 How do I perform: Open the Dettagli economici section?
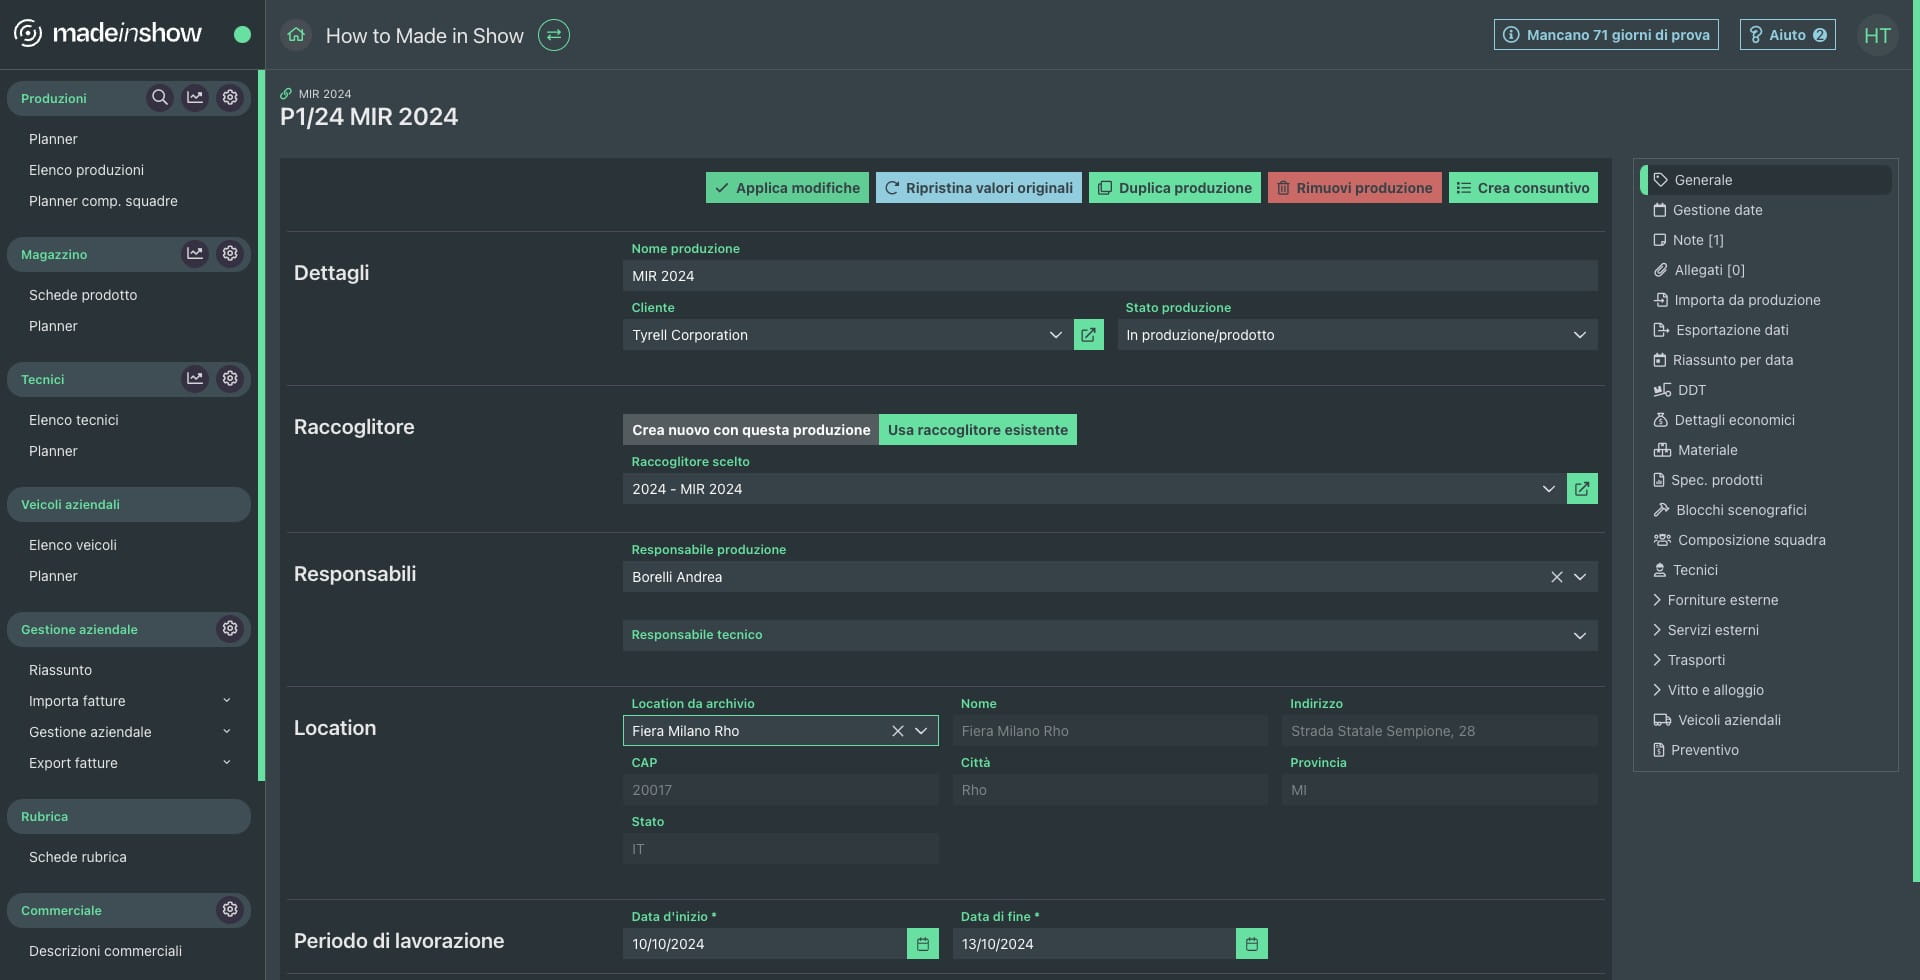(x=1724, y=420)
